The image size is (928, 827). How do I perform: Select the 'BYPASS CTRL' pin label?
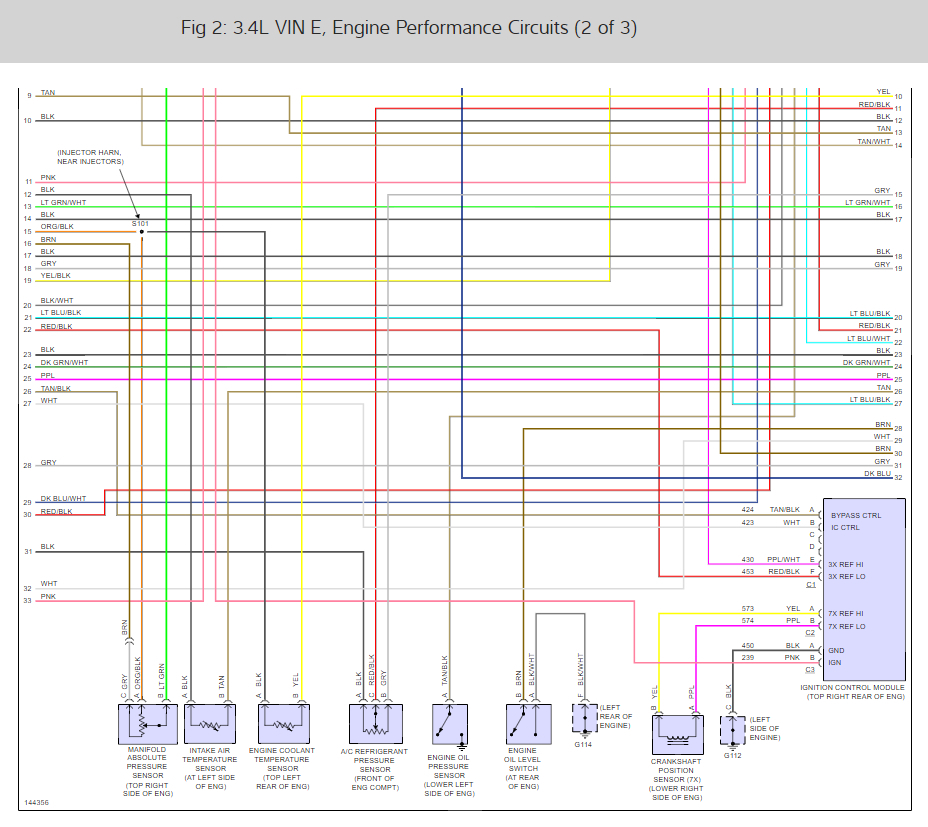pyautogui.click(x=856, y=516)
